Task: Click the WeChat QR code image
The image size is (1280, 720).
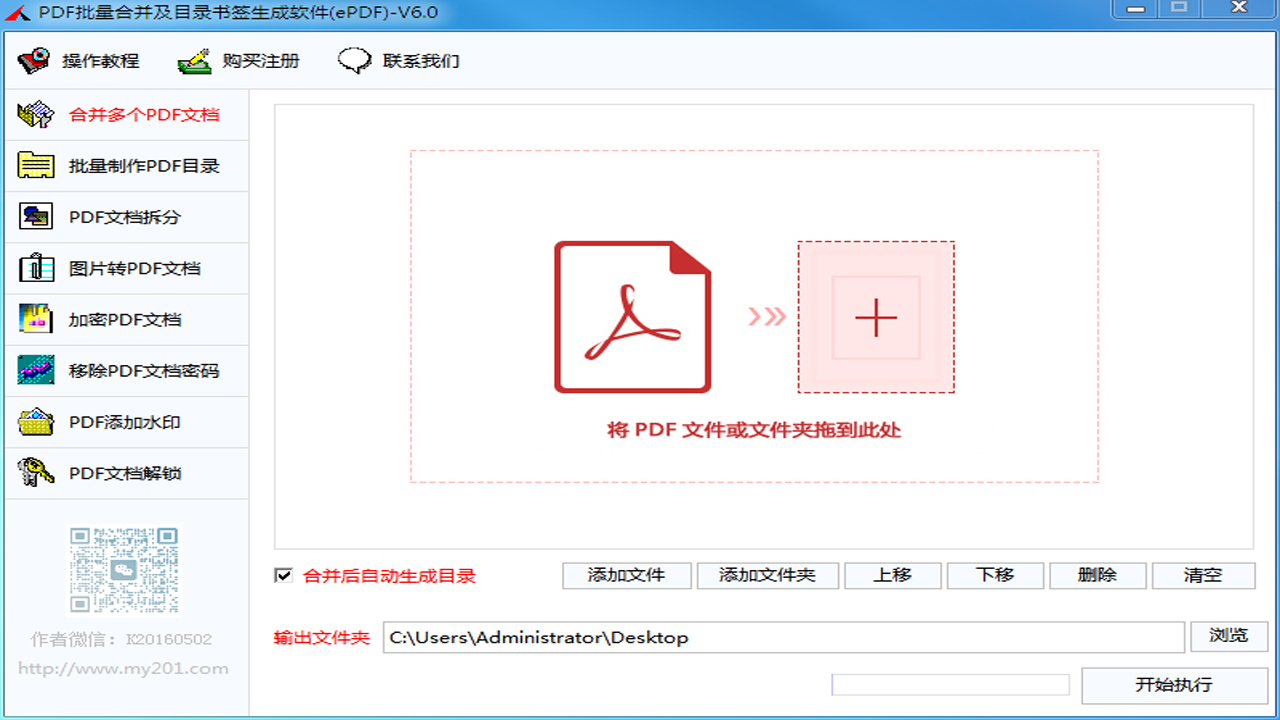Action: coord(124,570)
